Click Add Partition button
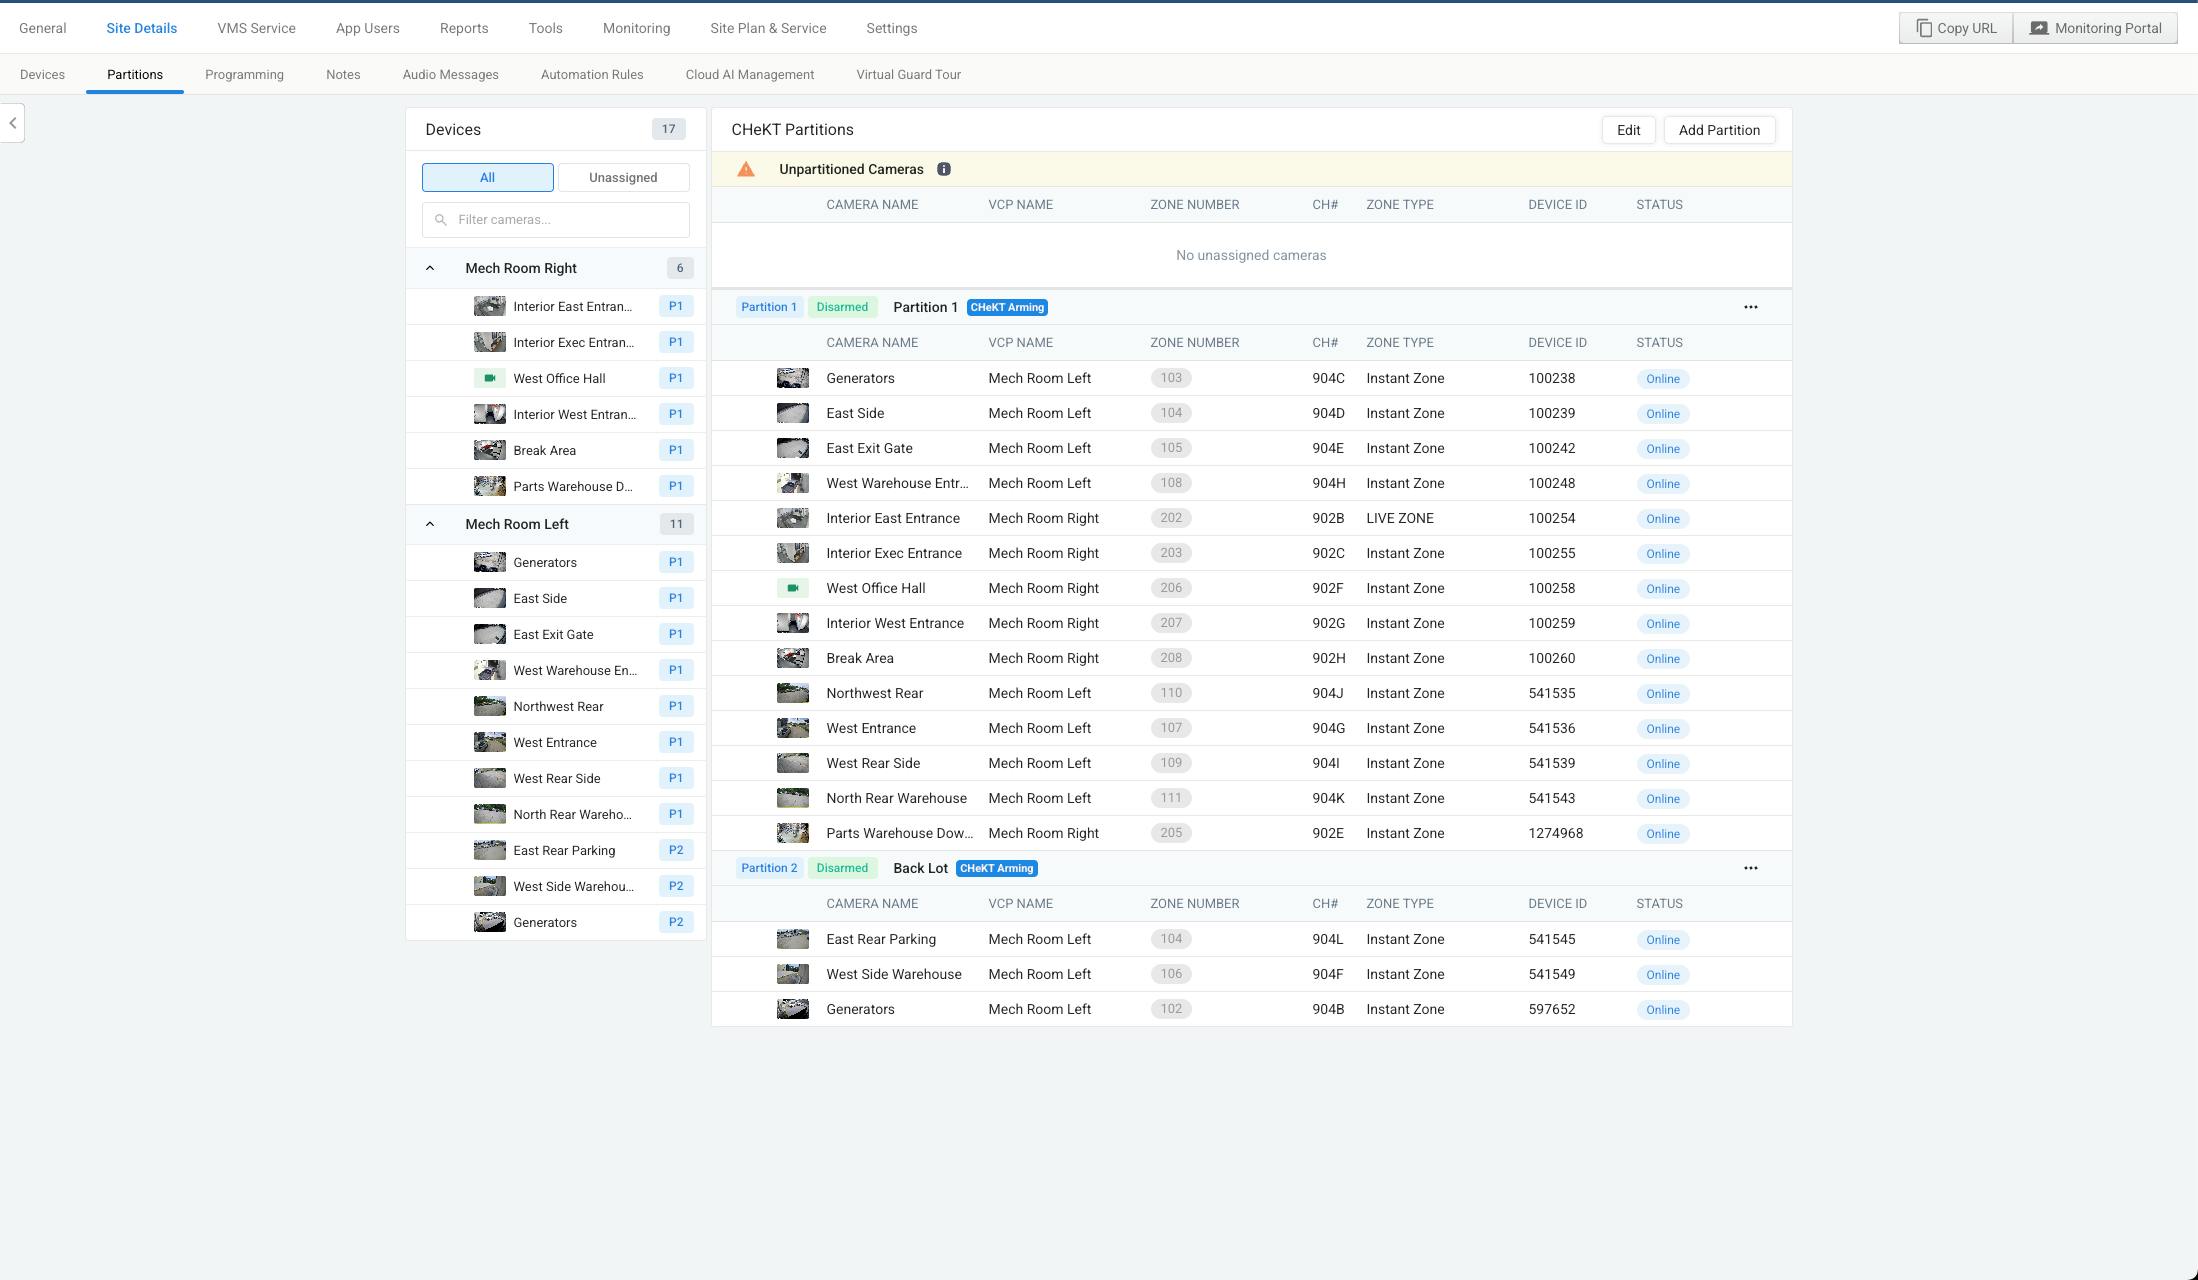Screen dimensions: 2198x1280 [x=1719, y=130]
